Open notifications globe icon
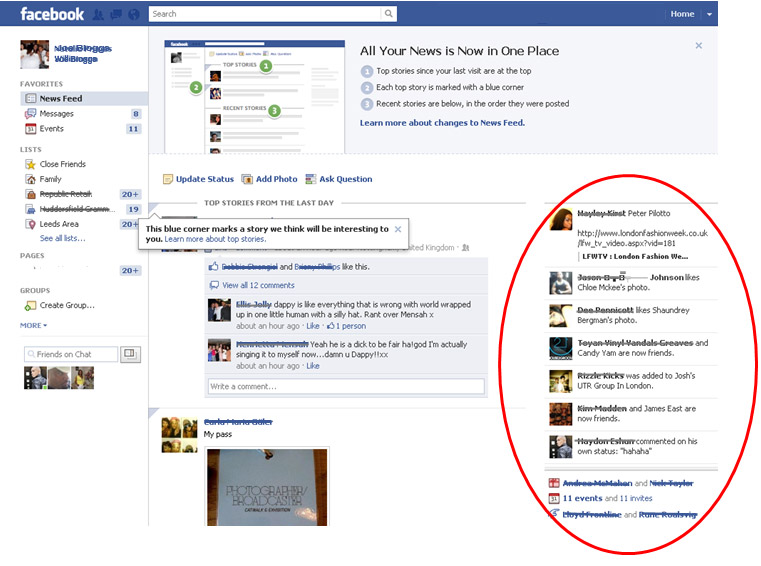 134,15
